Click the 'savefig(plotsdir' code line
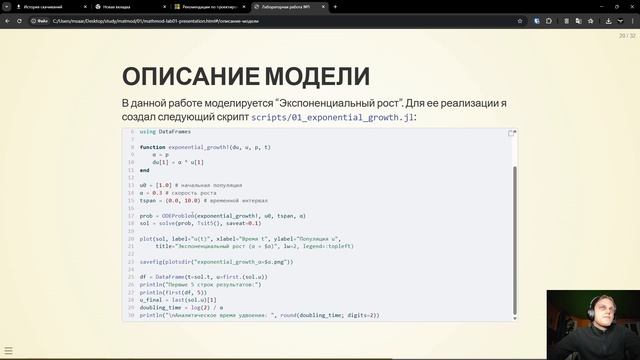Screen dimensions: 640x360 tap(216, 262)
